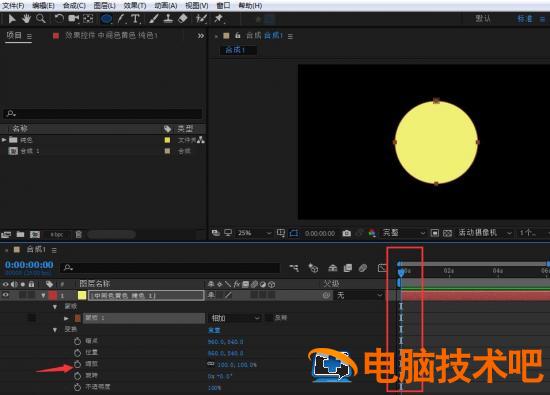
Task: Open the 效果(T) menu
Action: pyautogui.click(x=135, y=6)
